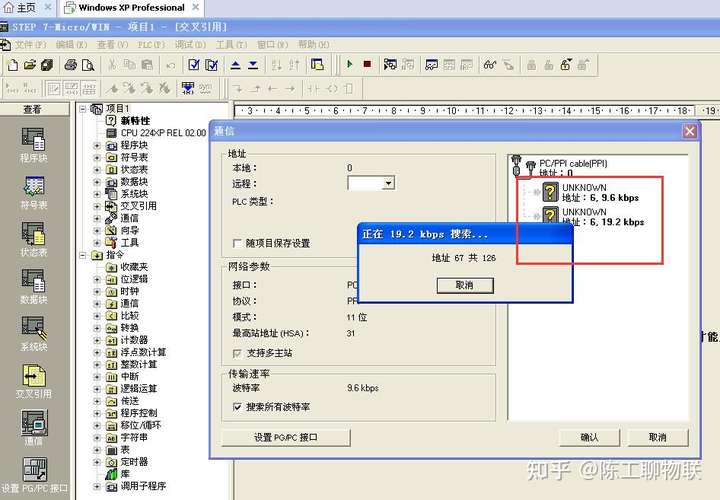Click the Upload arrow toolbar icon
This screenshot has width=720, height=500.
236,65
